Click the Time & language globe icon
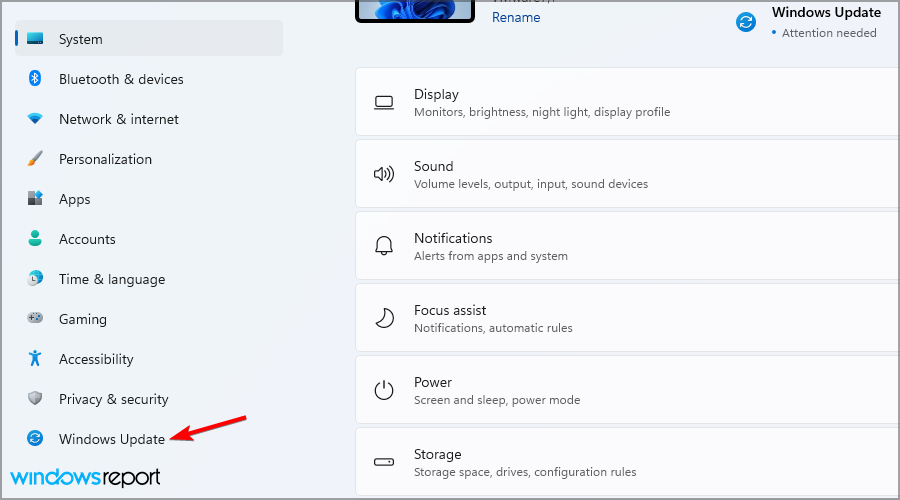The image size is (900, 500). pyautogui.click(x=35, y=278)
